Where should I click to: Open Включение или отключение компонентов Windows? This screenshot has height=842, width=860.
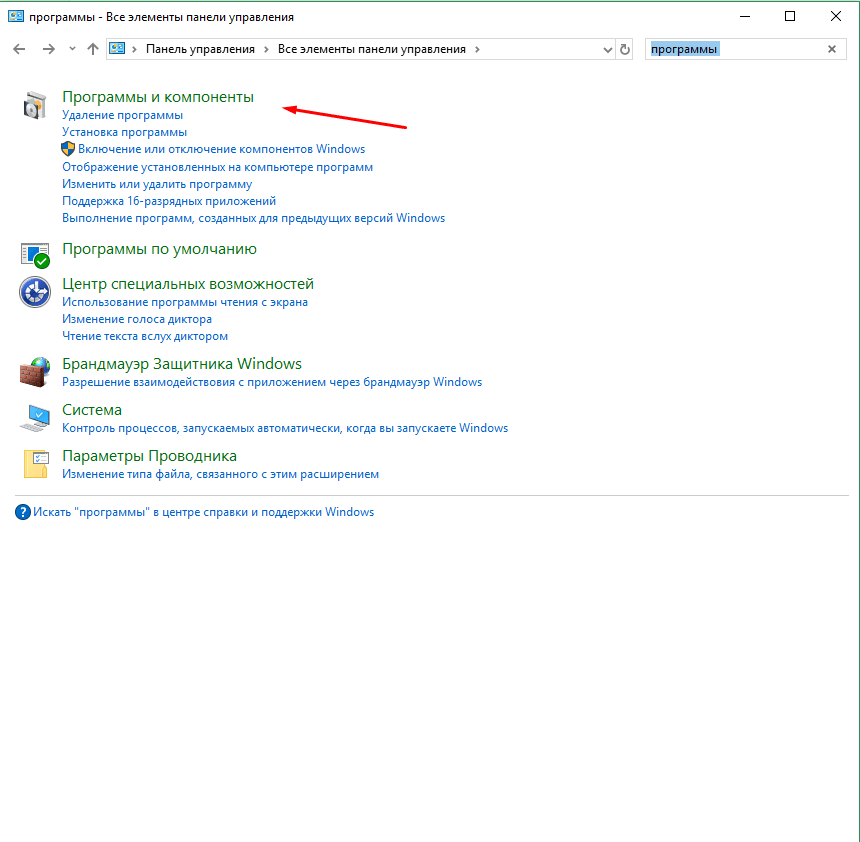pyautogui.click(x=221, y=149)
